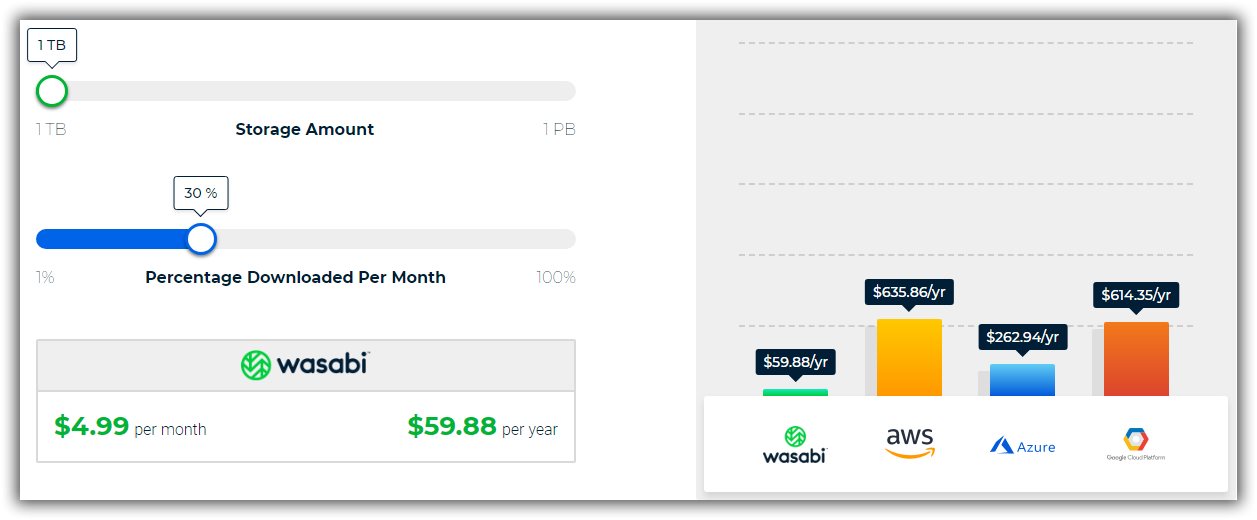
Task: Click the blue Azure chart bar
Action: pos(1022,380)
